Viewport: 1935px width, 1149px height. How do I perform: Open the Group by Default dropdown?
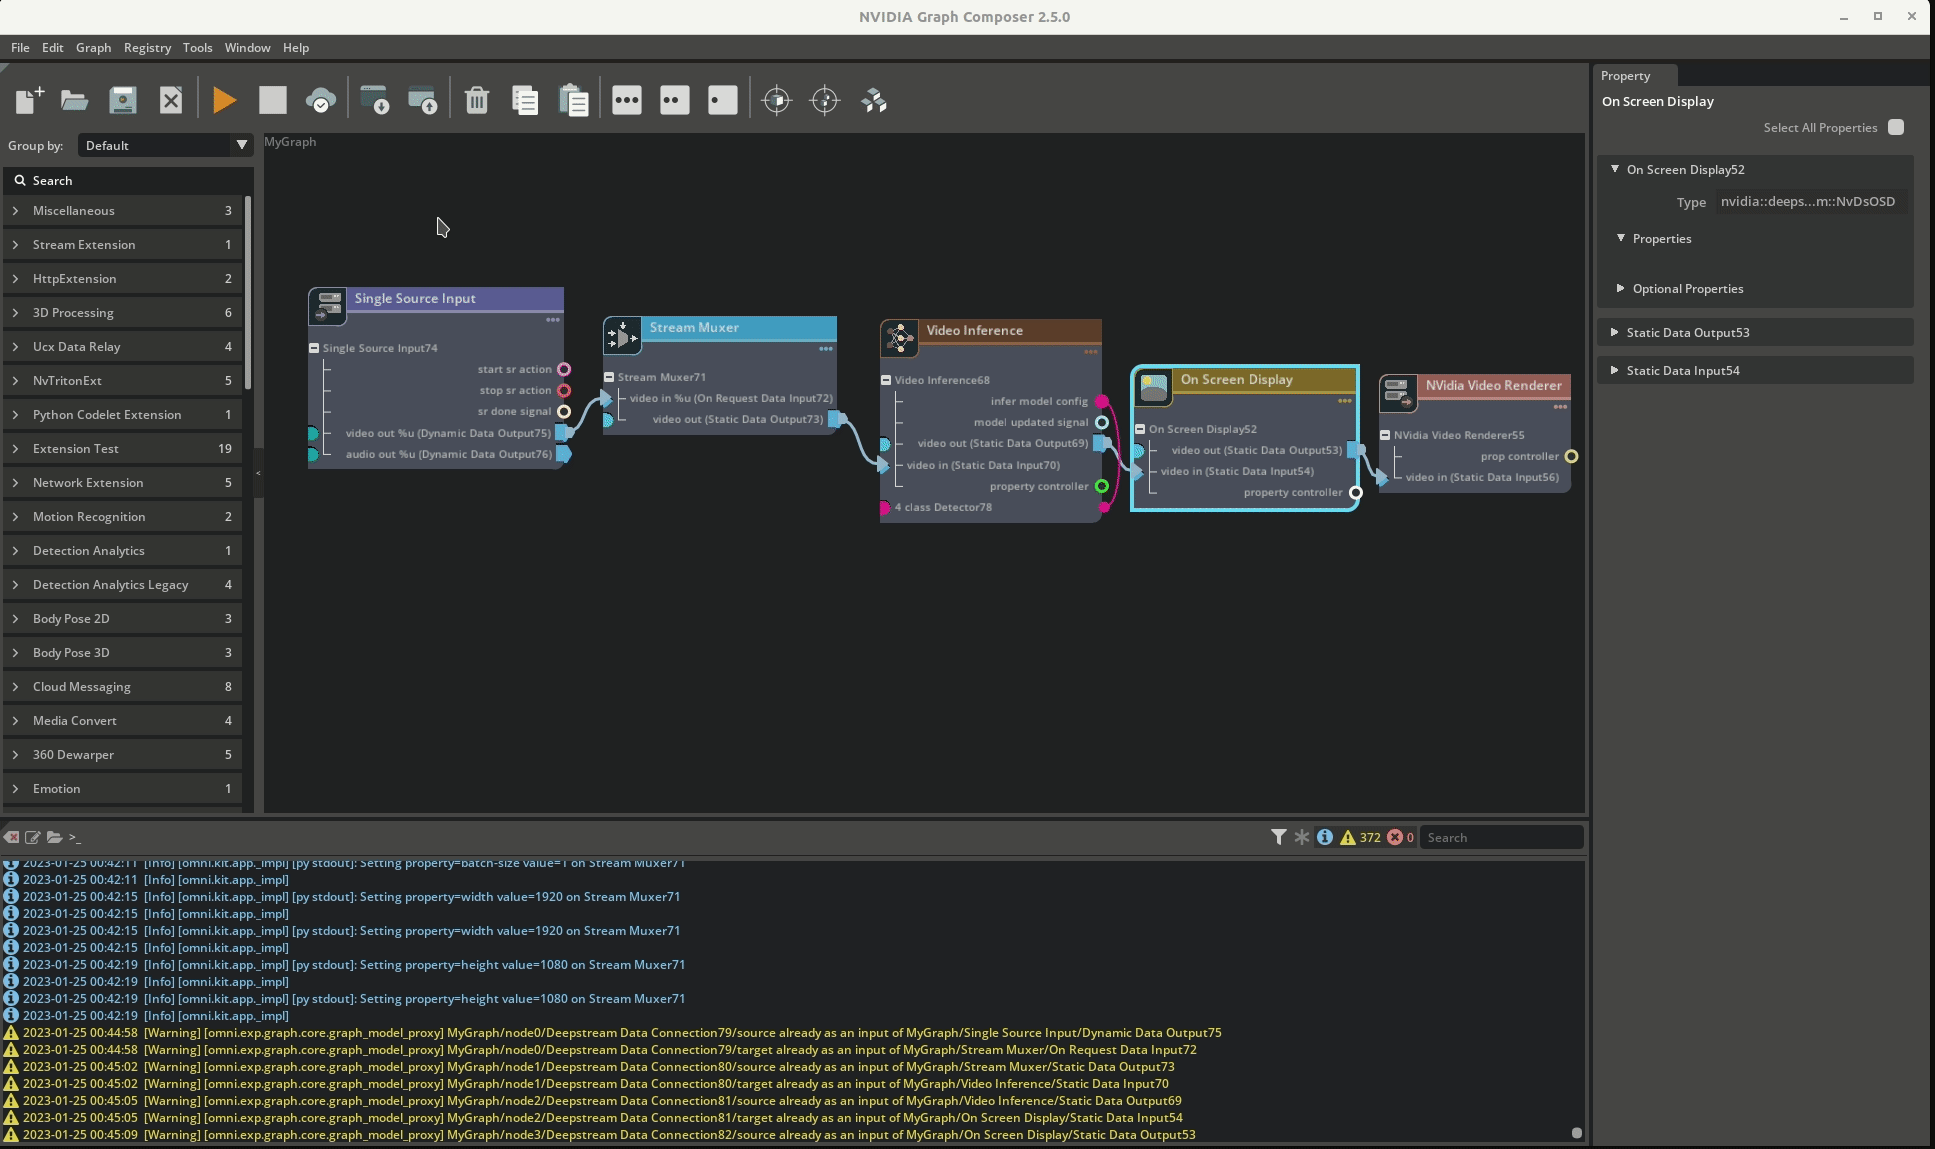coord(165,145)
